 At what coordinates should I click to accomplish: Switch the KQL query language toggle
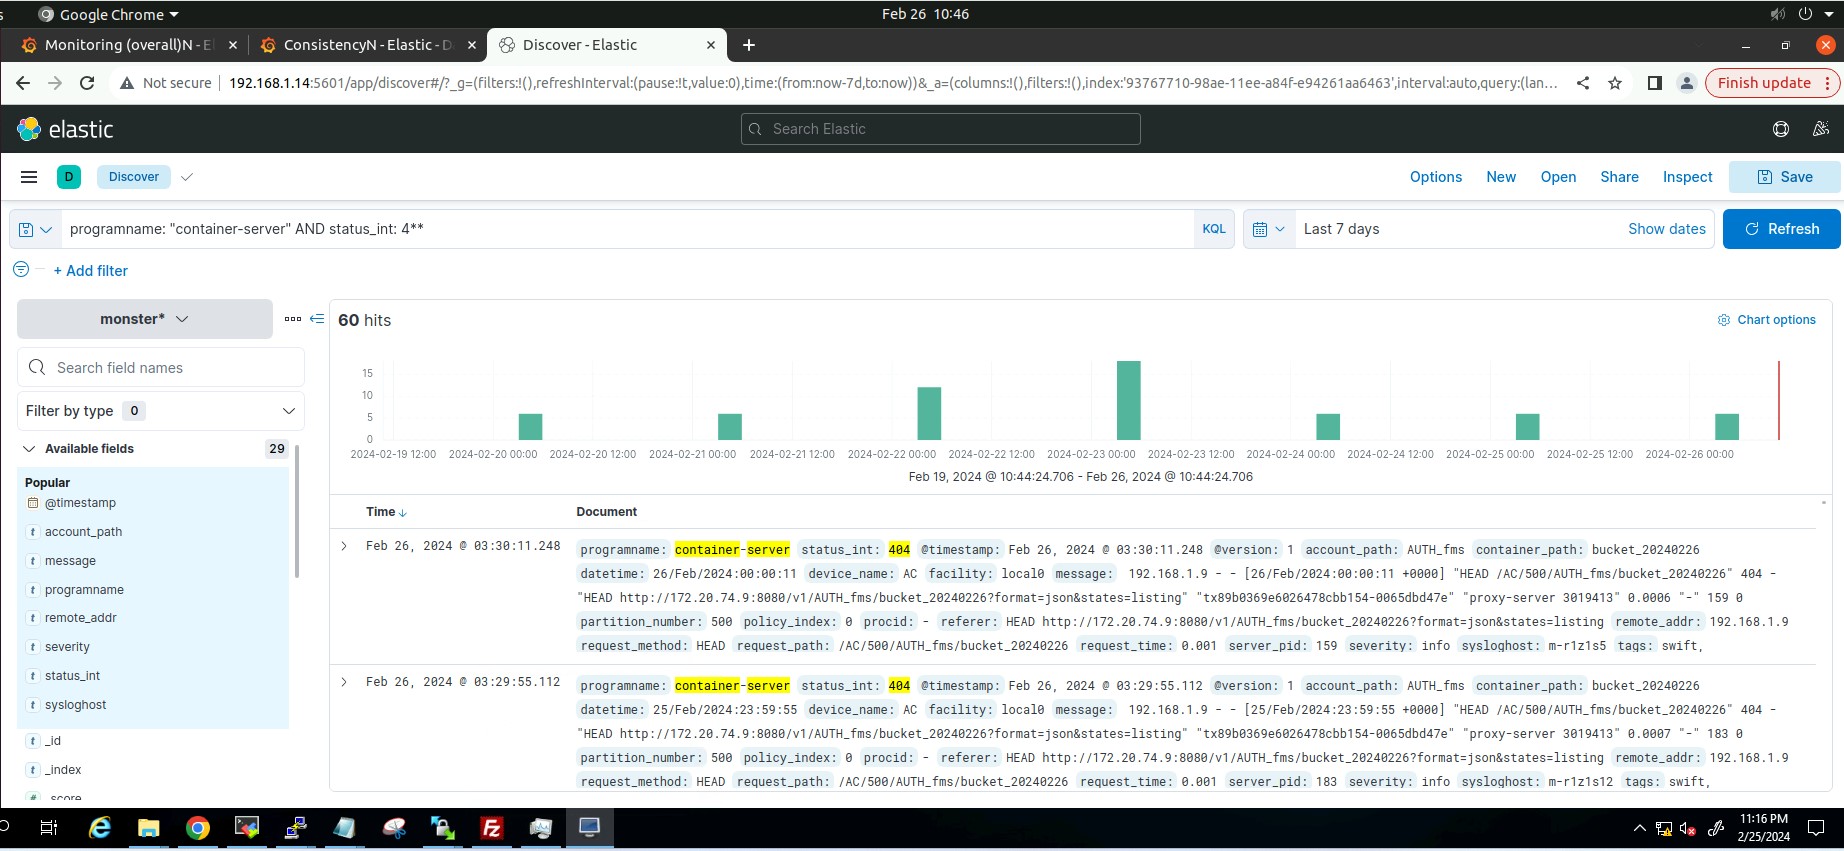(x=1213, y=229)
